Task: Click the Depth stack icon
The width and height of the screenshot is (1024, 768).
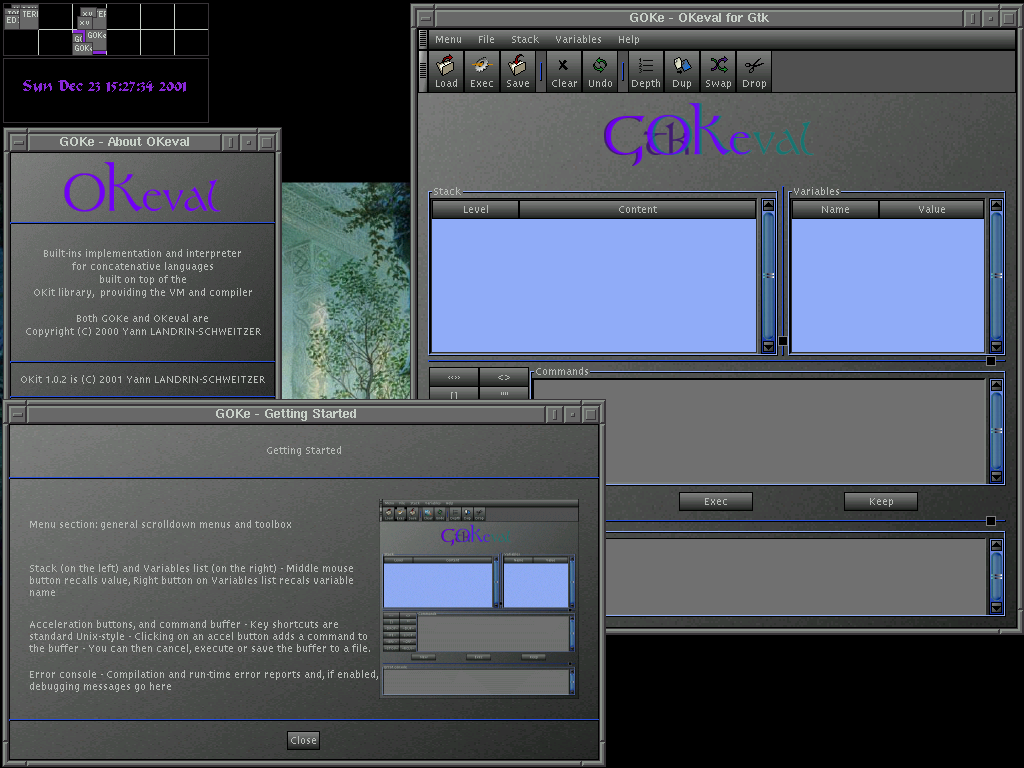Action: tap(646, 72)
